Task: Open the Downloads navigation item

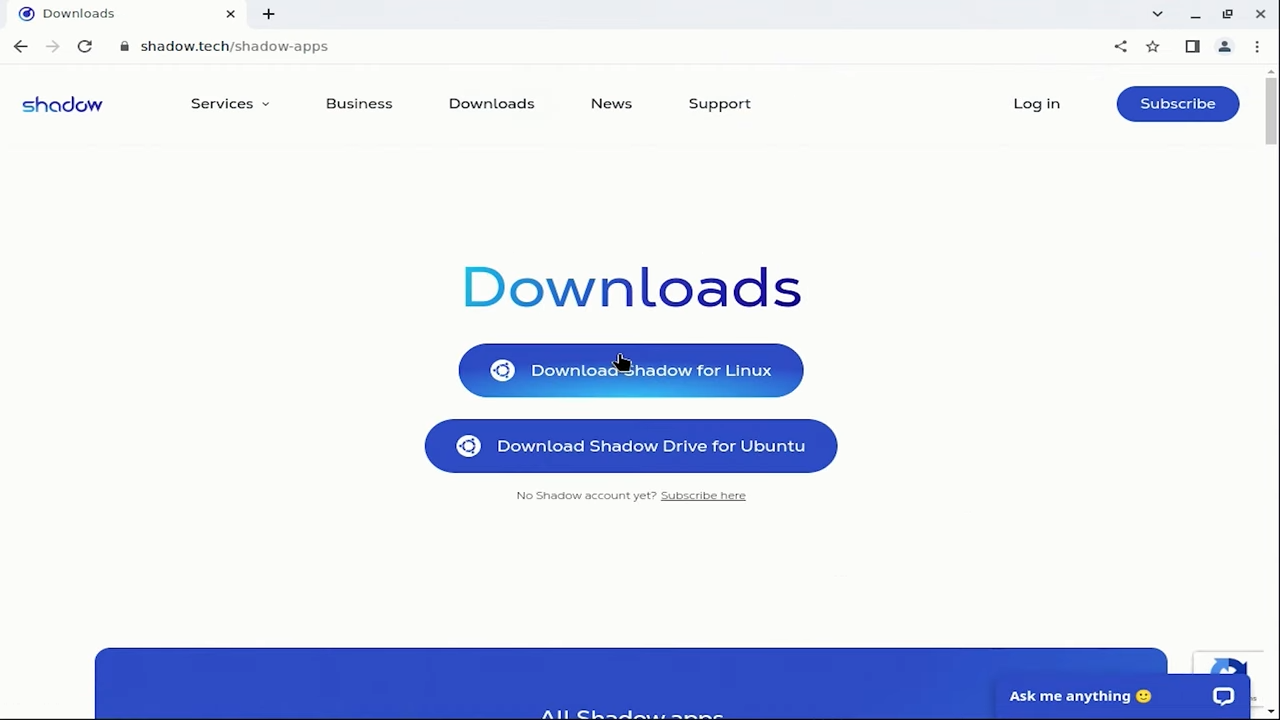Action: pyautogui.click(x=491, y=104)
